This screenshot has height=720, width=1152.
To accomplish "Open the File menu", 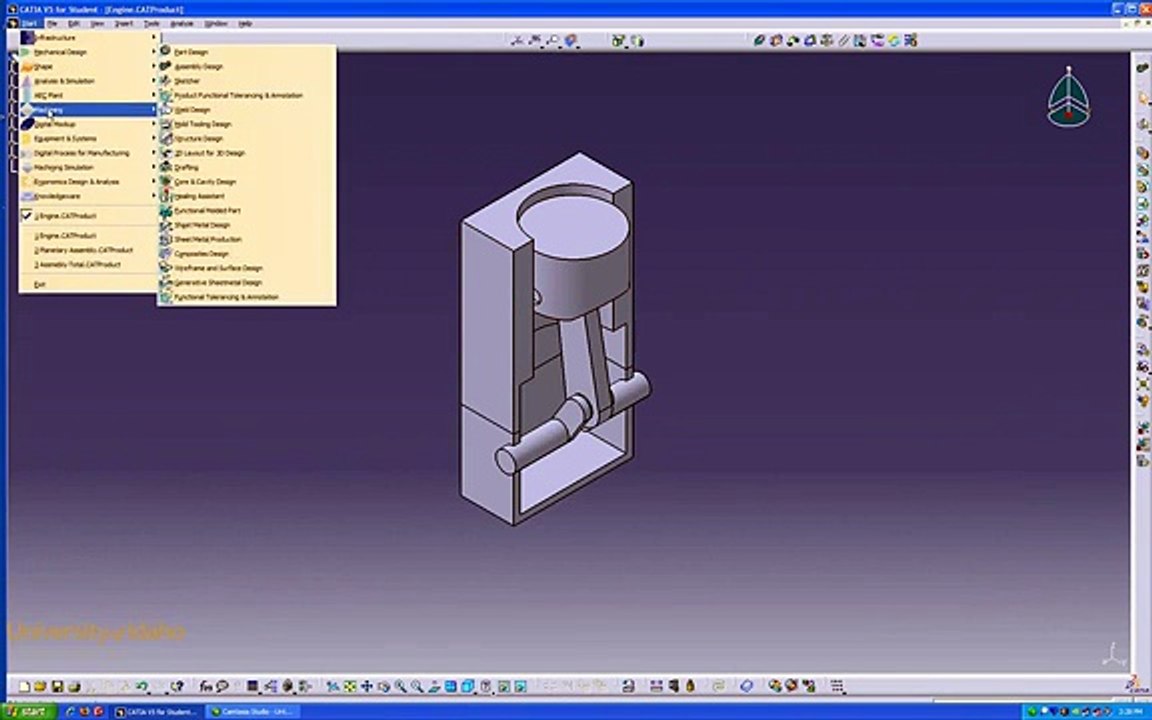I will pyautogui.click(x=52, y=24).
